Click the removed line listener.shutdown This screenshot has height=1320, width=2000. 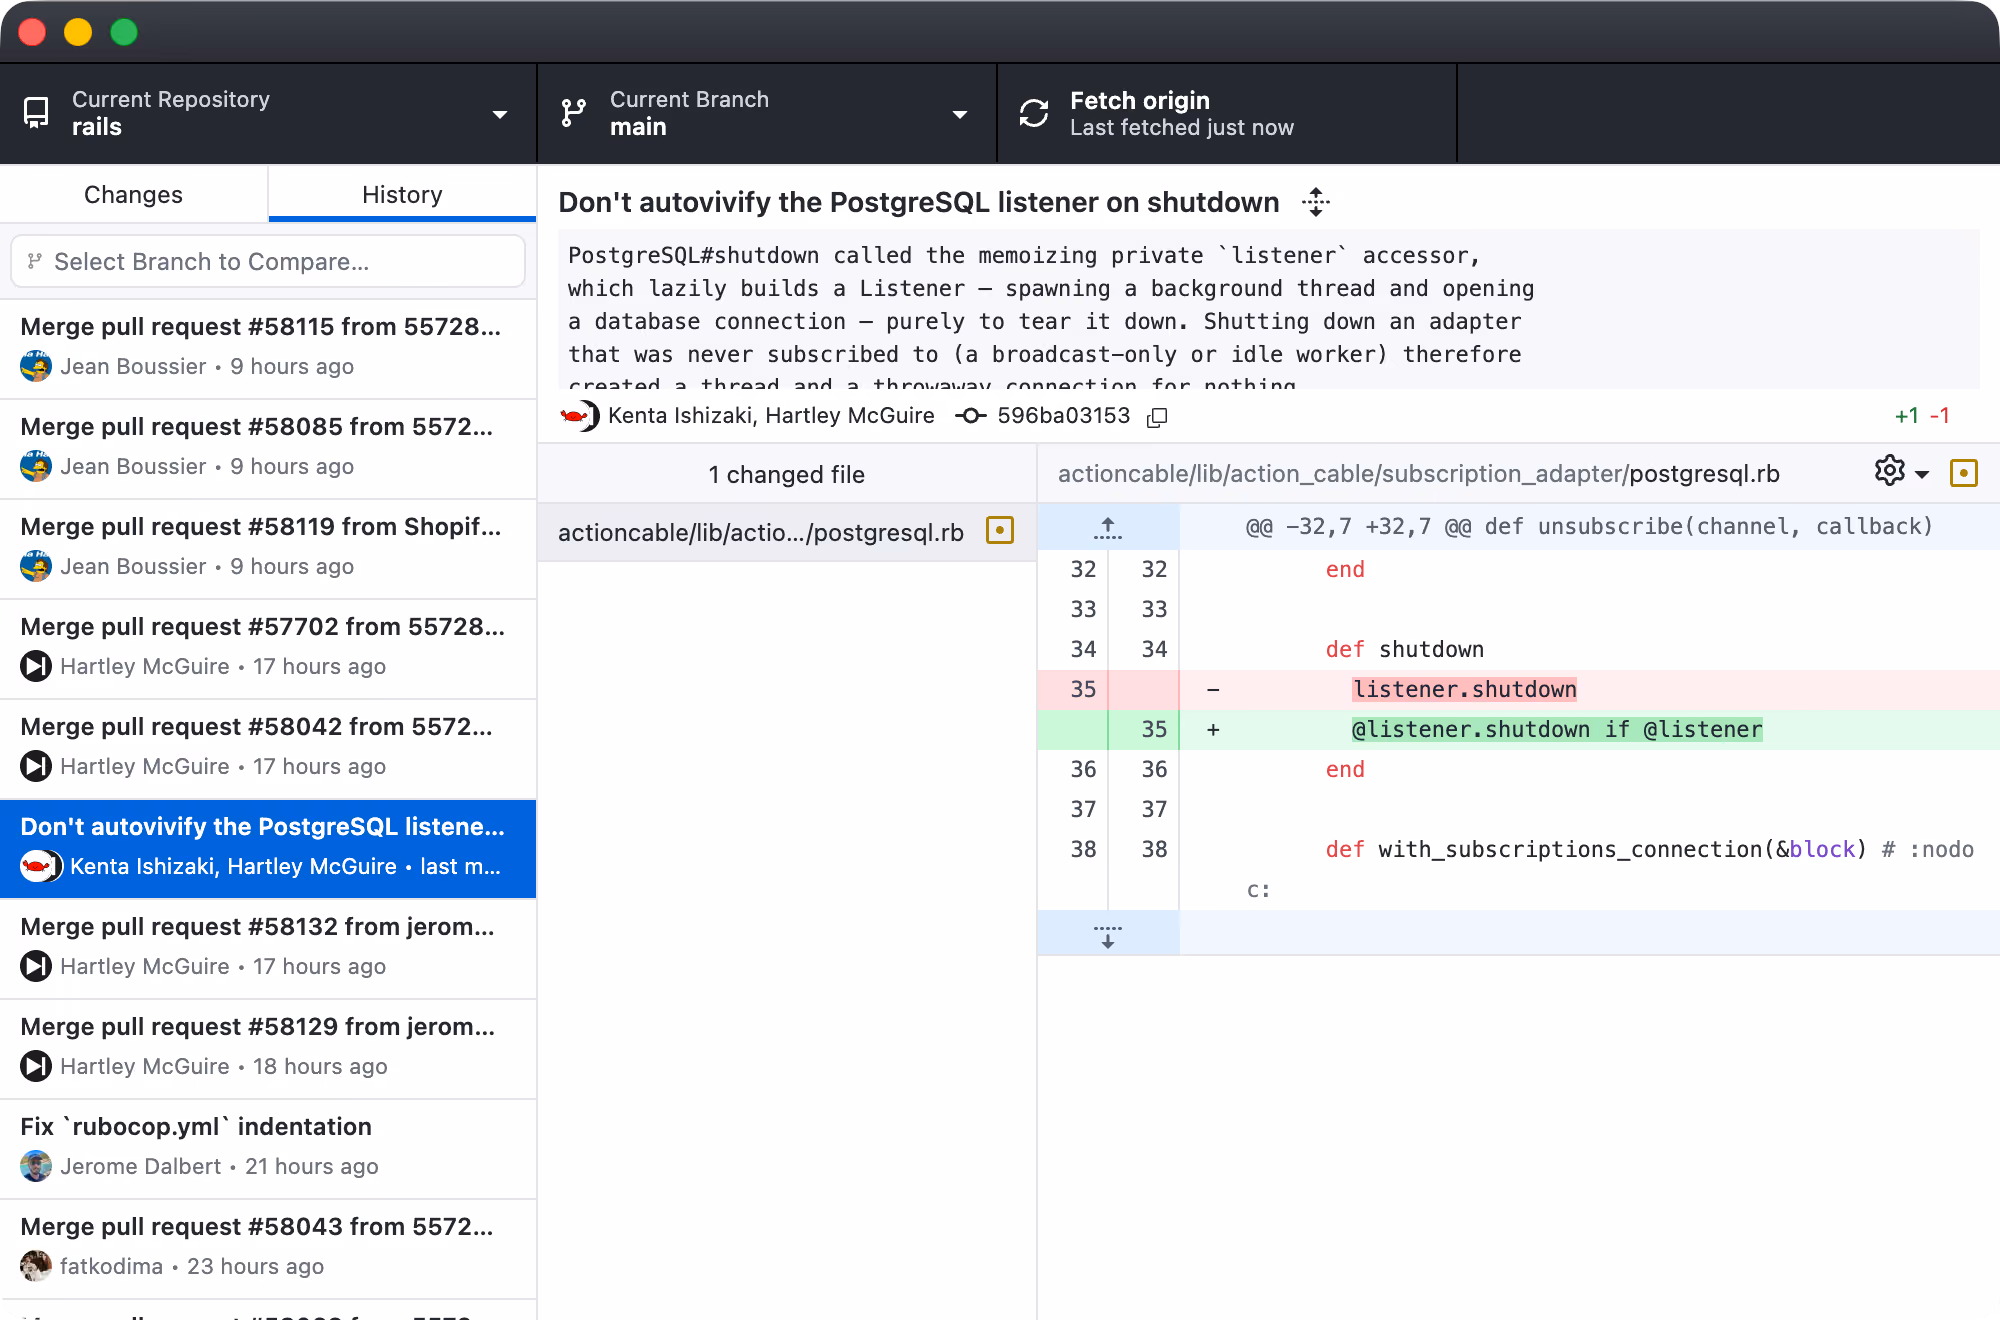click(x=1518, y=689)
